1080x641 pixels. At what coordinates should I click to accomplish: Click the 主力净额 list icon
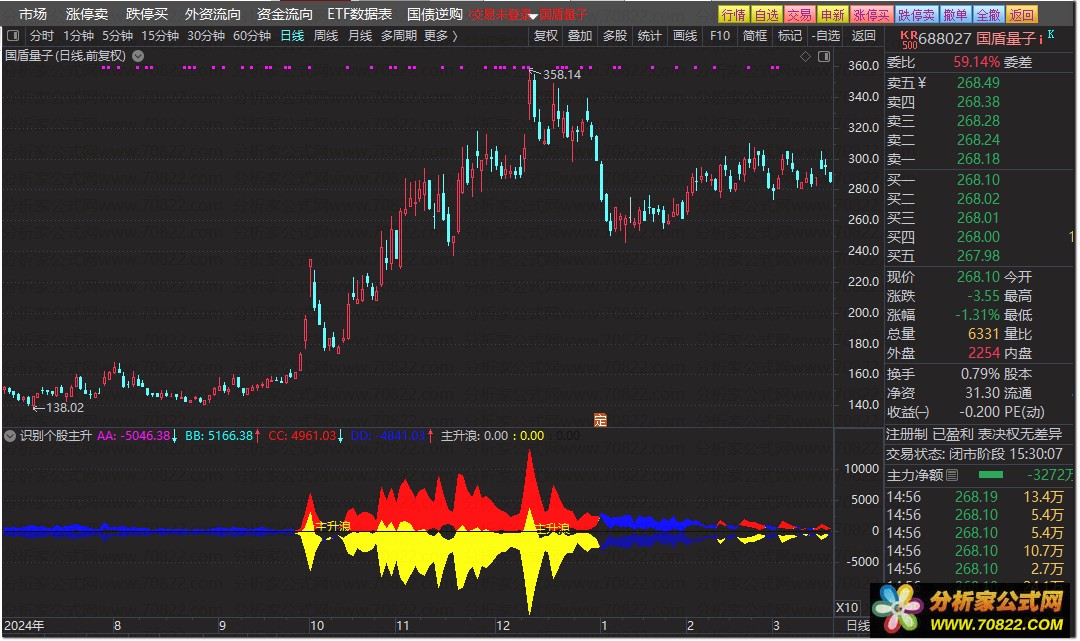pyautogui.click(x=952, y=475)
